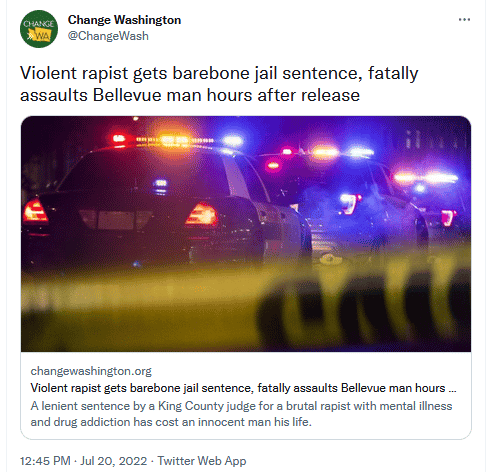Follow the changewashington.org domain link

(91, 371)
